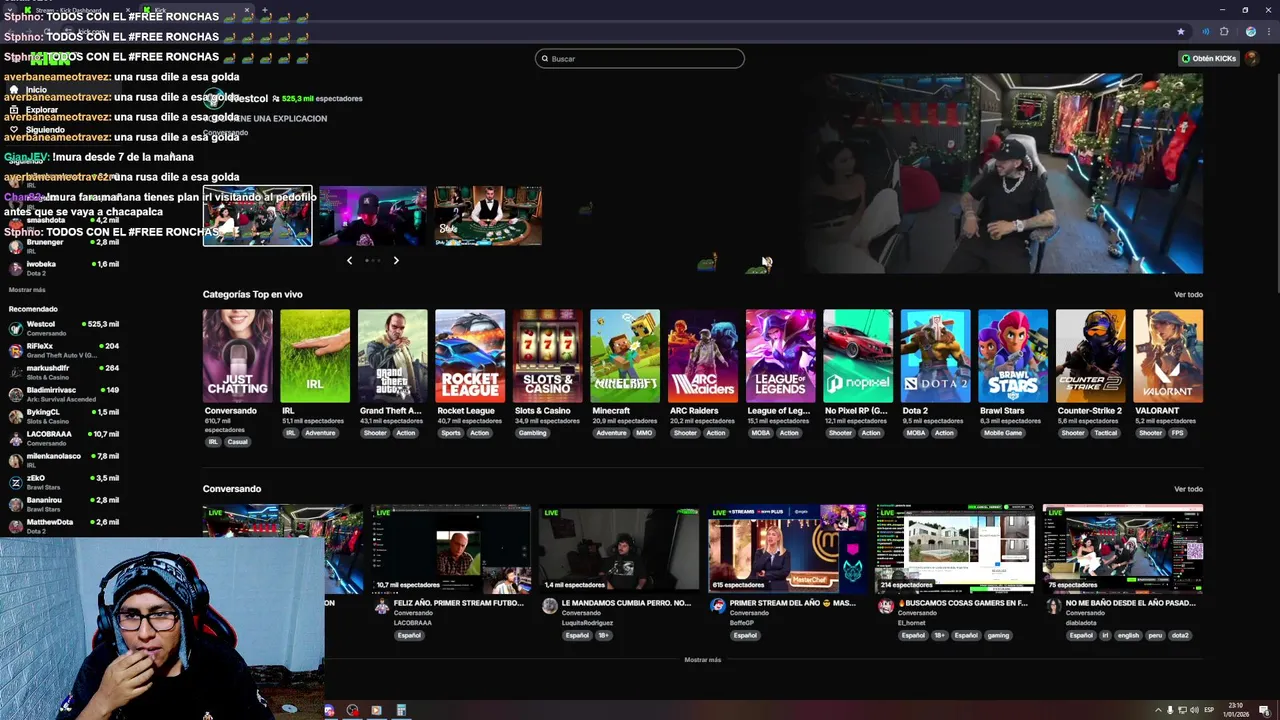Click the Sports tag under Rocket League
This screenshot has width=1280, height=720.
(451, 433)
